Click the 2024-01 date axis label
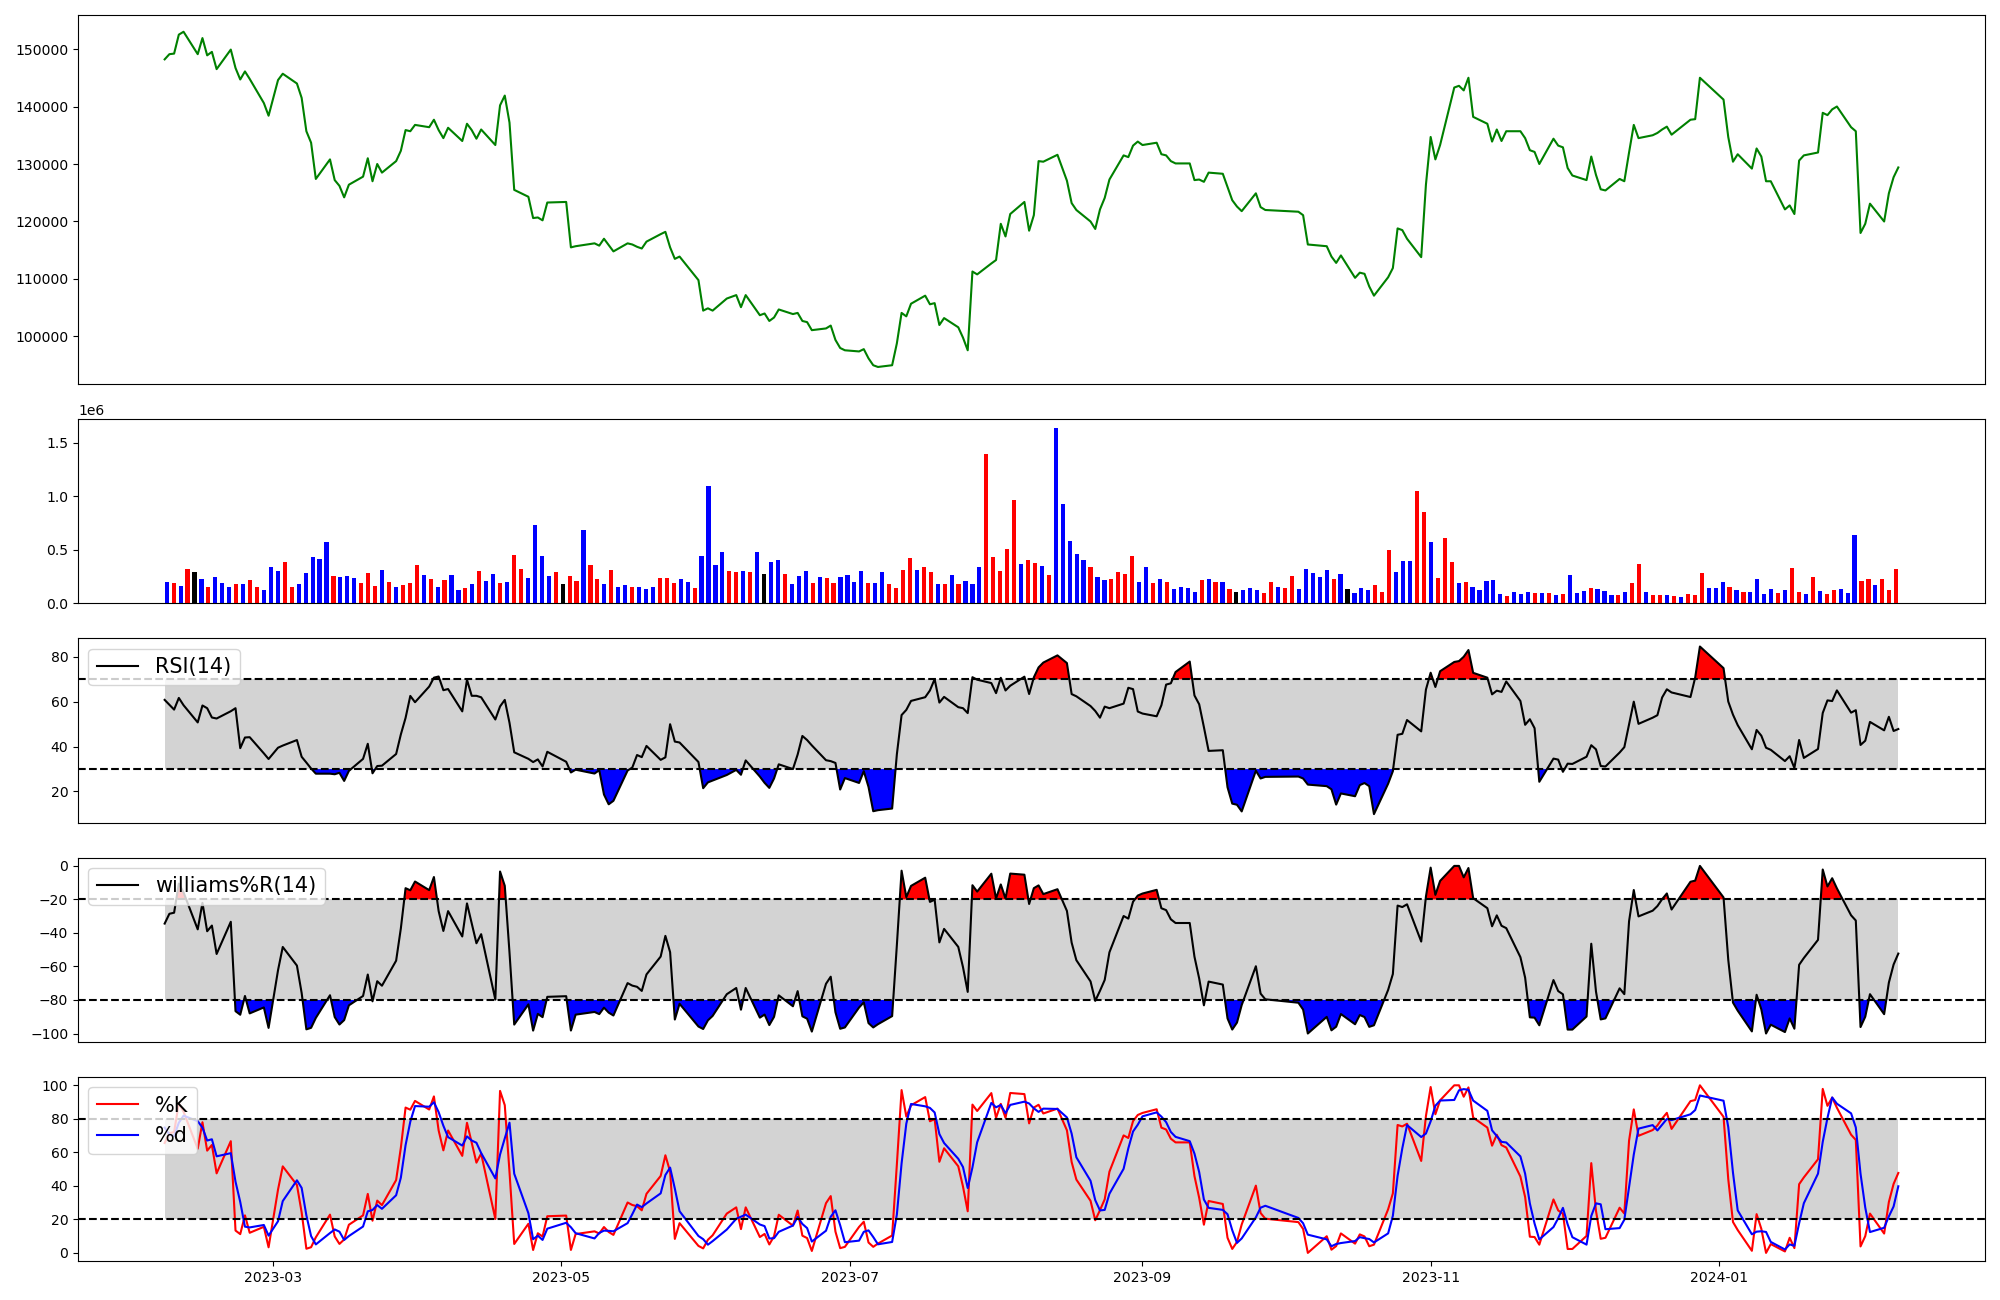 1719,1277
